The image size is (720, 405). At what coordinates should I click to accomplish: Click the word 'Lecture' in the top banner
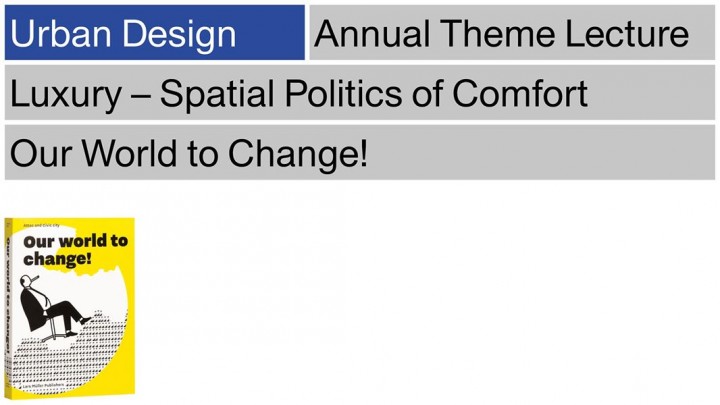[627, 34]
